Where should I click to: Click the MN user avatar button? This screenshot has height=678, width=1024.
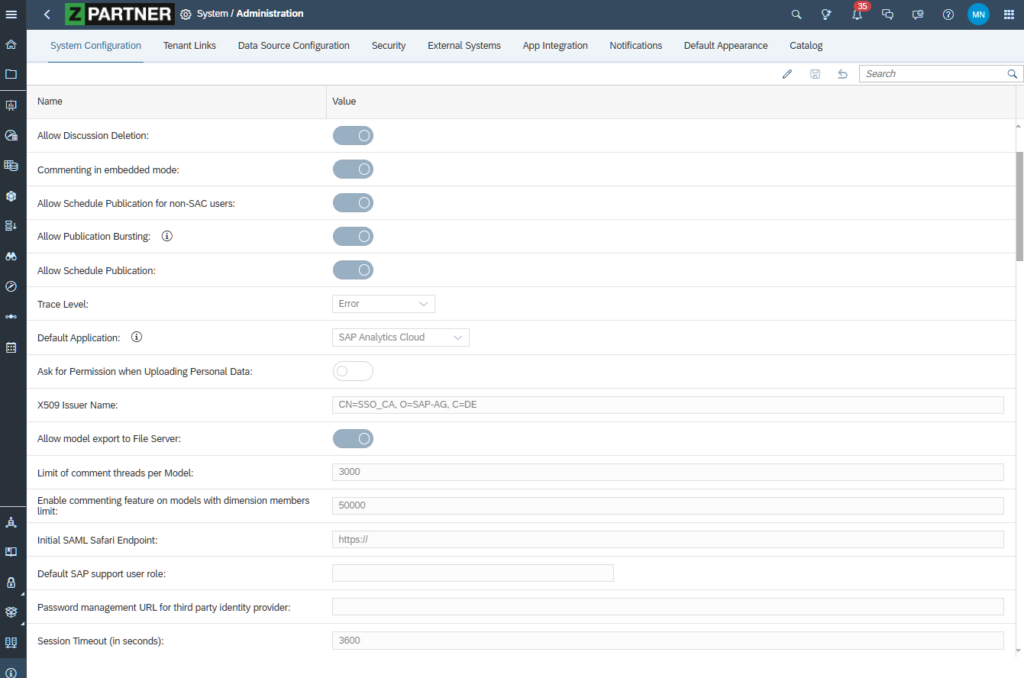point(978,15)
